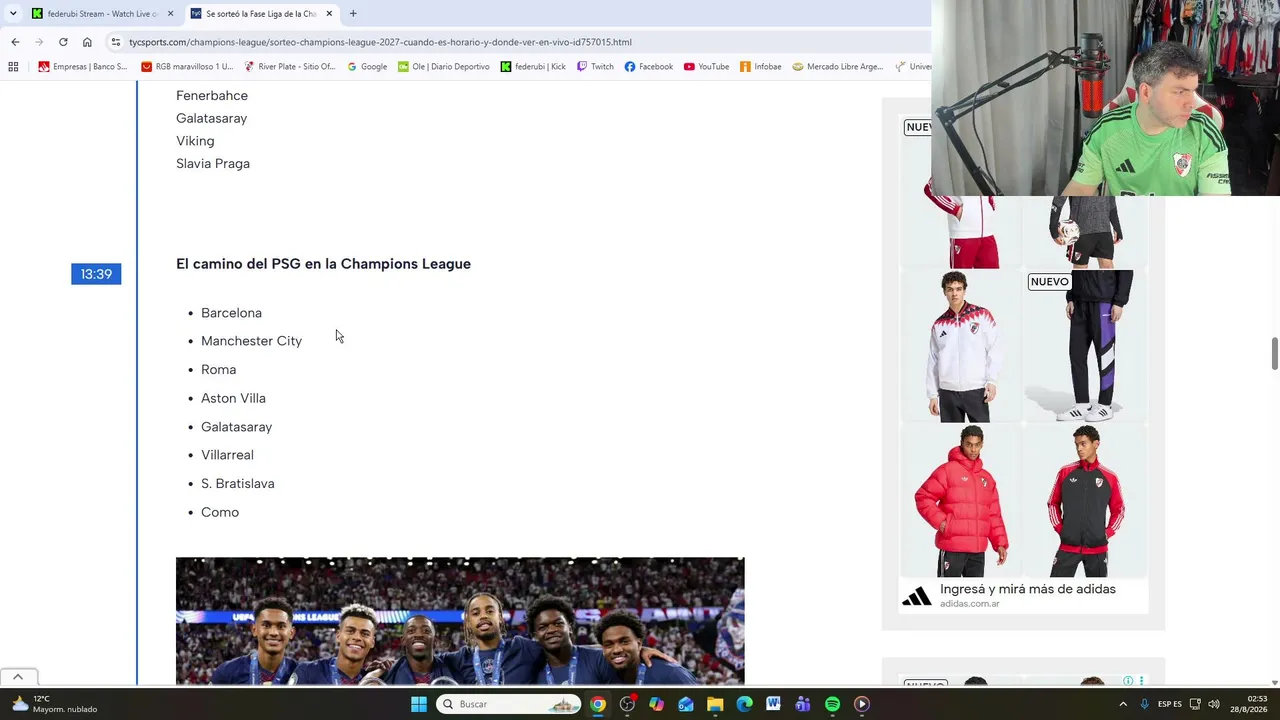
Task: Open the PSG players photo
Action: 460,621
